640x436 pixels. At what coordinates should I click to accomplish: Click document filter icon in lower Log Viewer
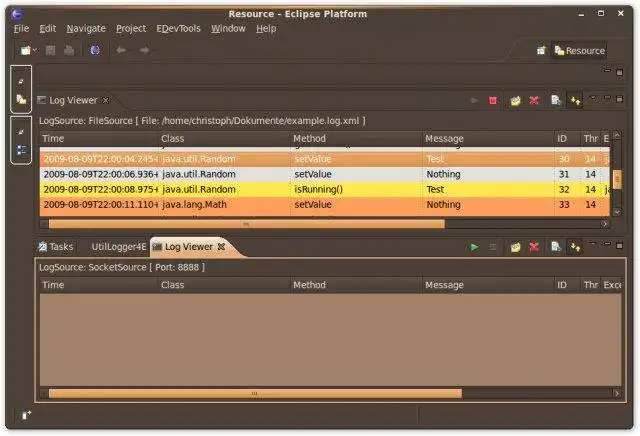pos(556,247)
